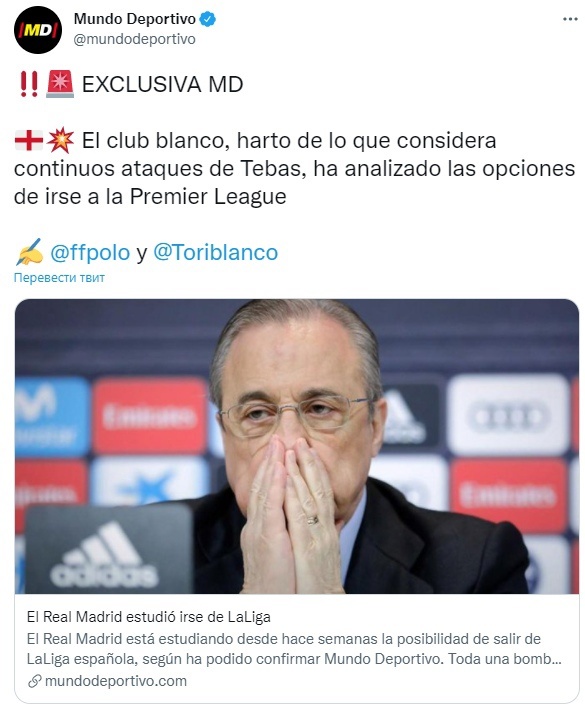Click the England flag emoji
This screenshot has height=709, width=585.
[28, 140]
